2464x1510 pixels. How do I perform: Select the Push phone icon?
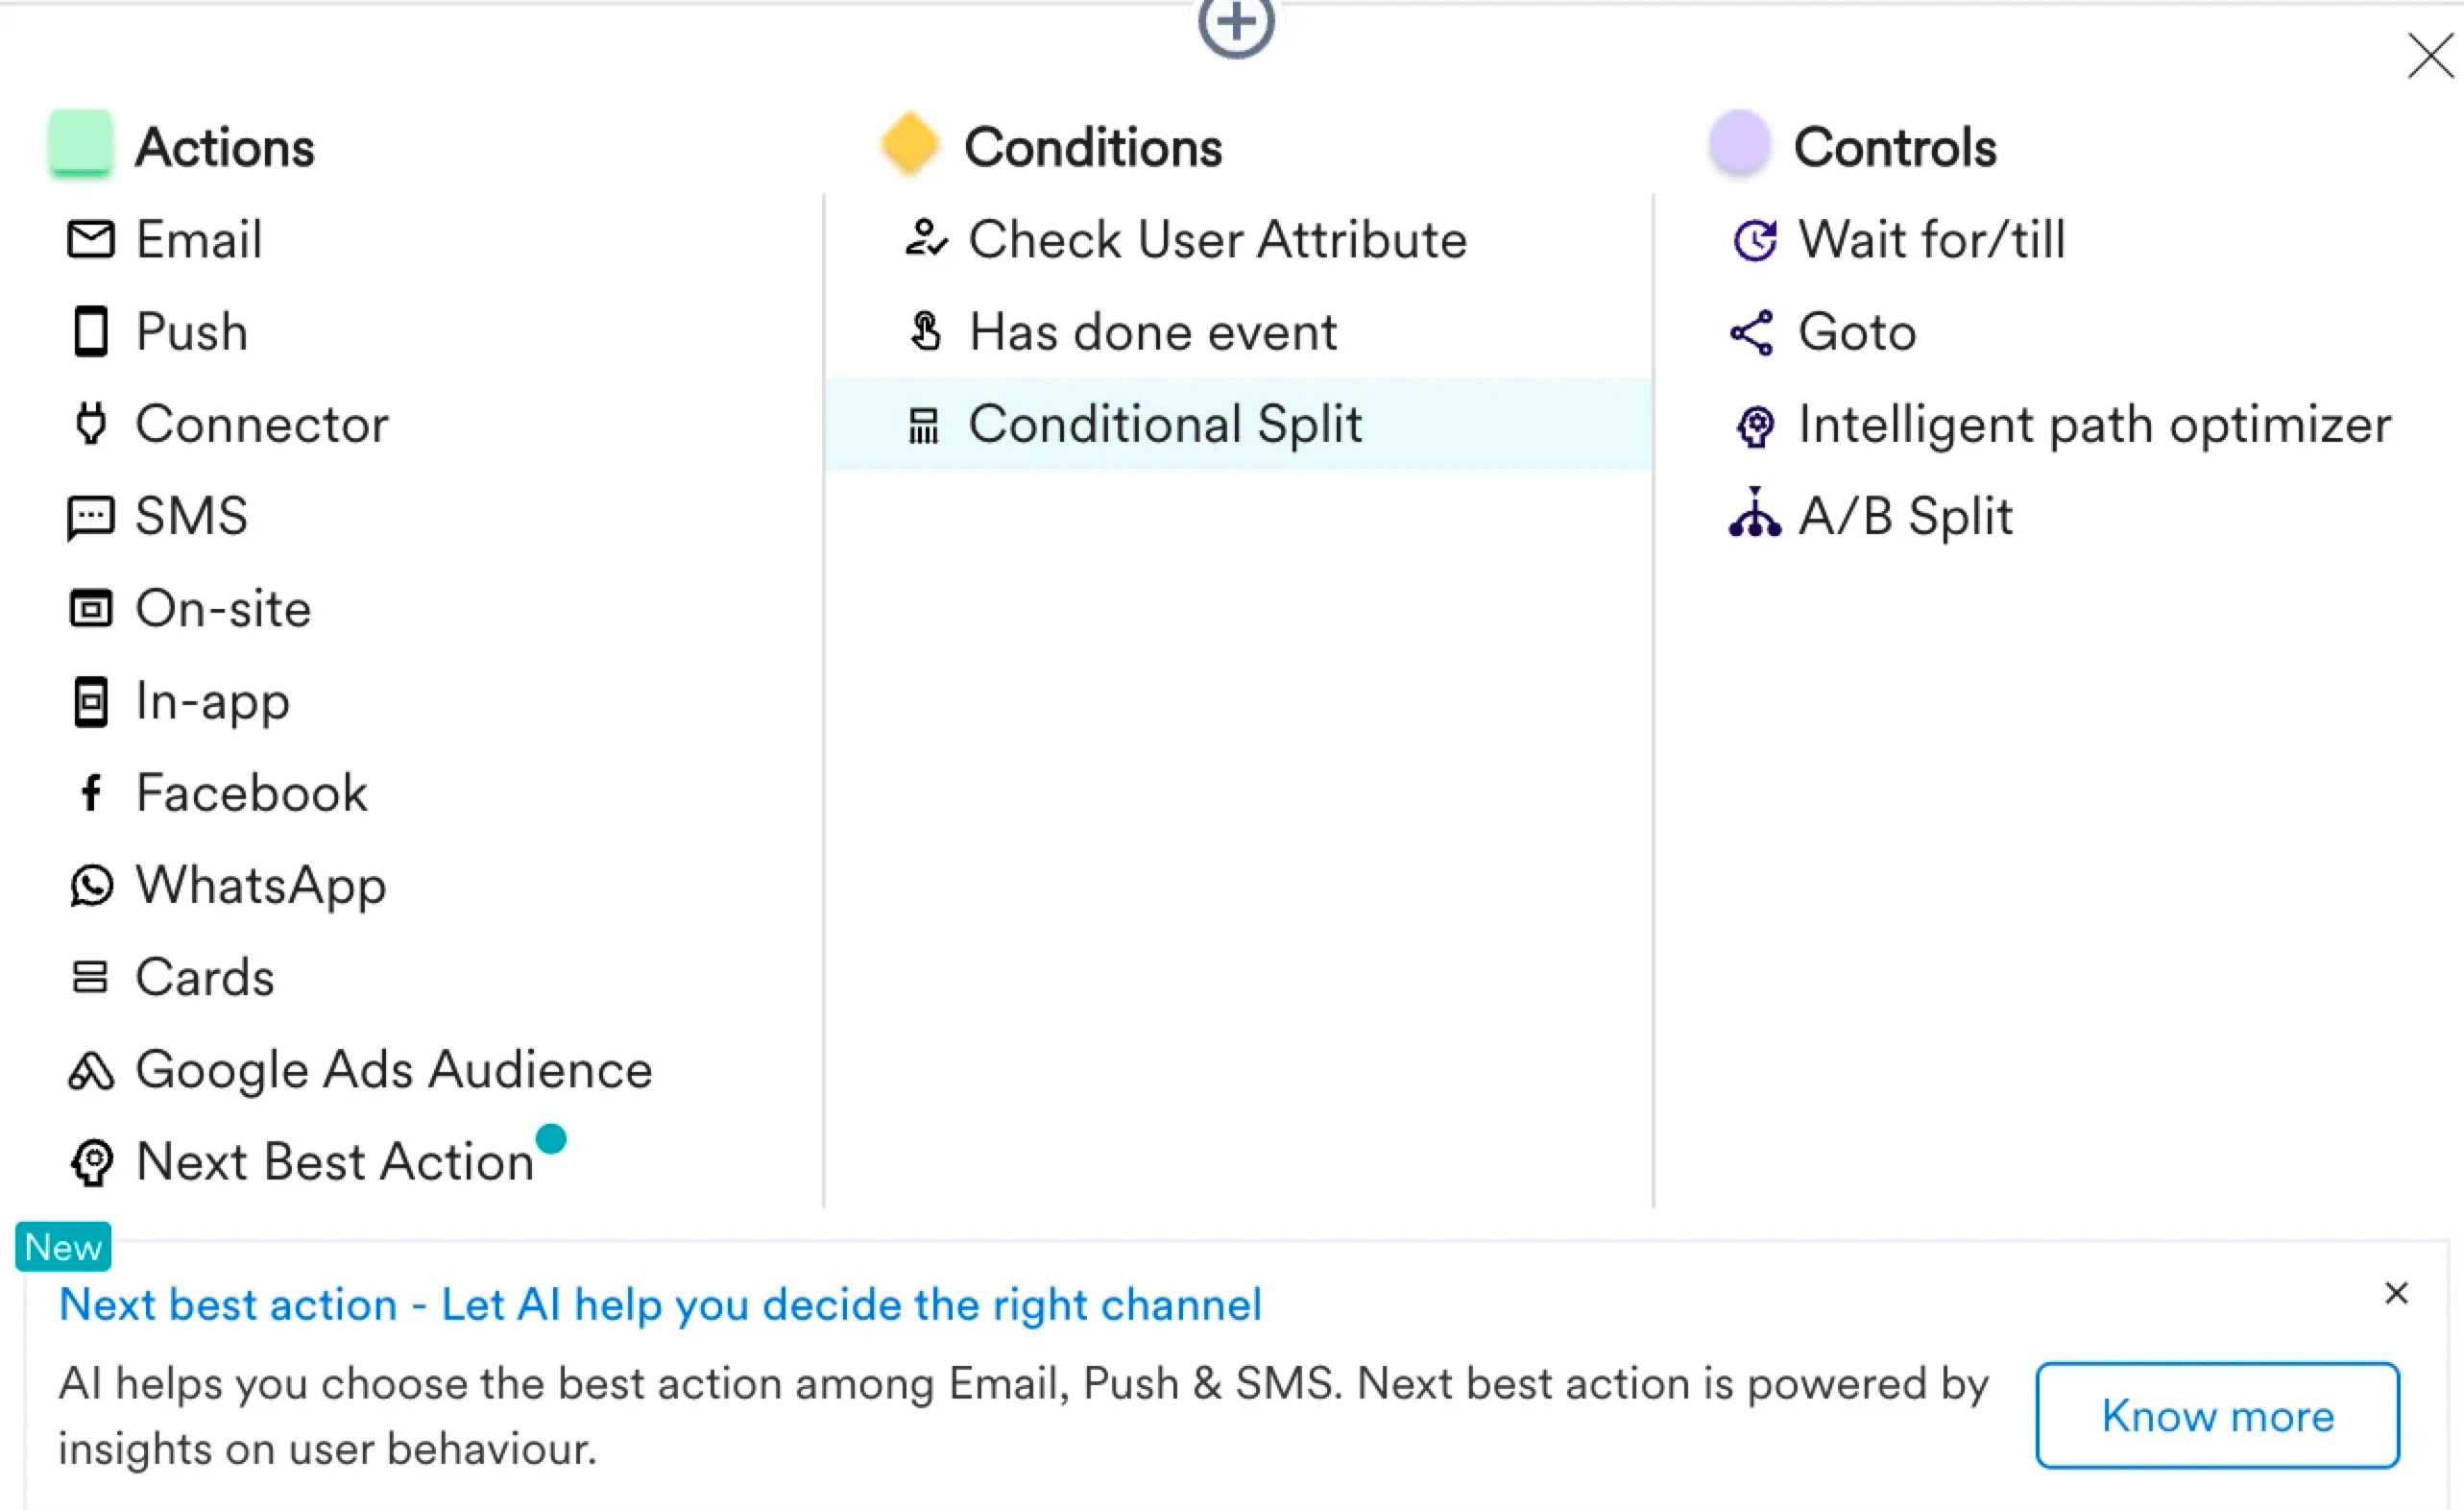pos(90,332)
